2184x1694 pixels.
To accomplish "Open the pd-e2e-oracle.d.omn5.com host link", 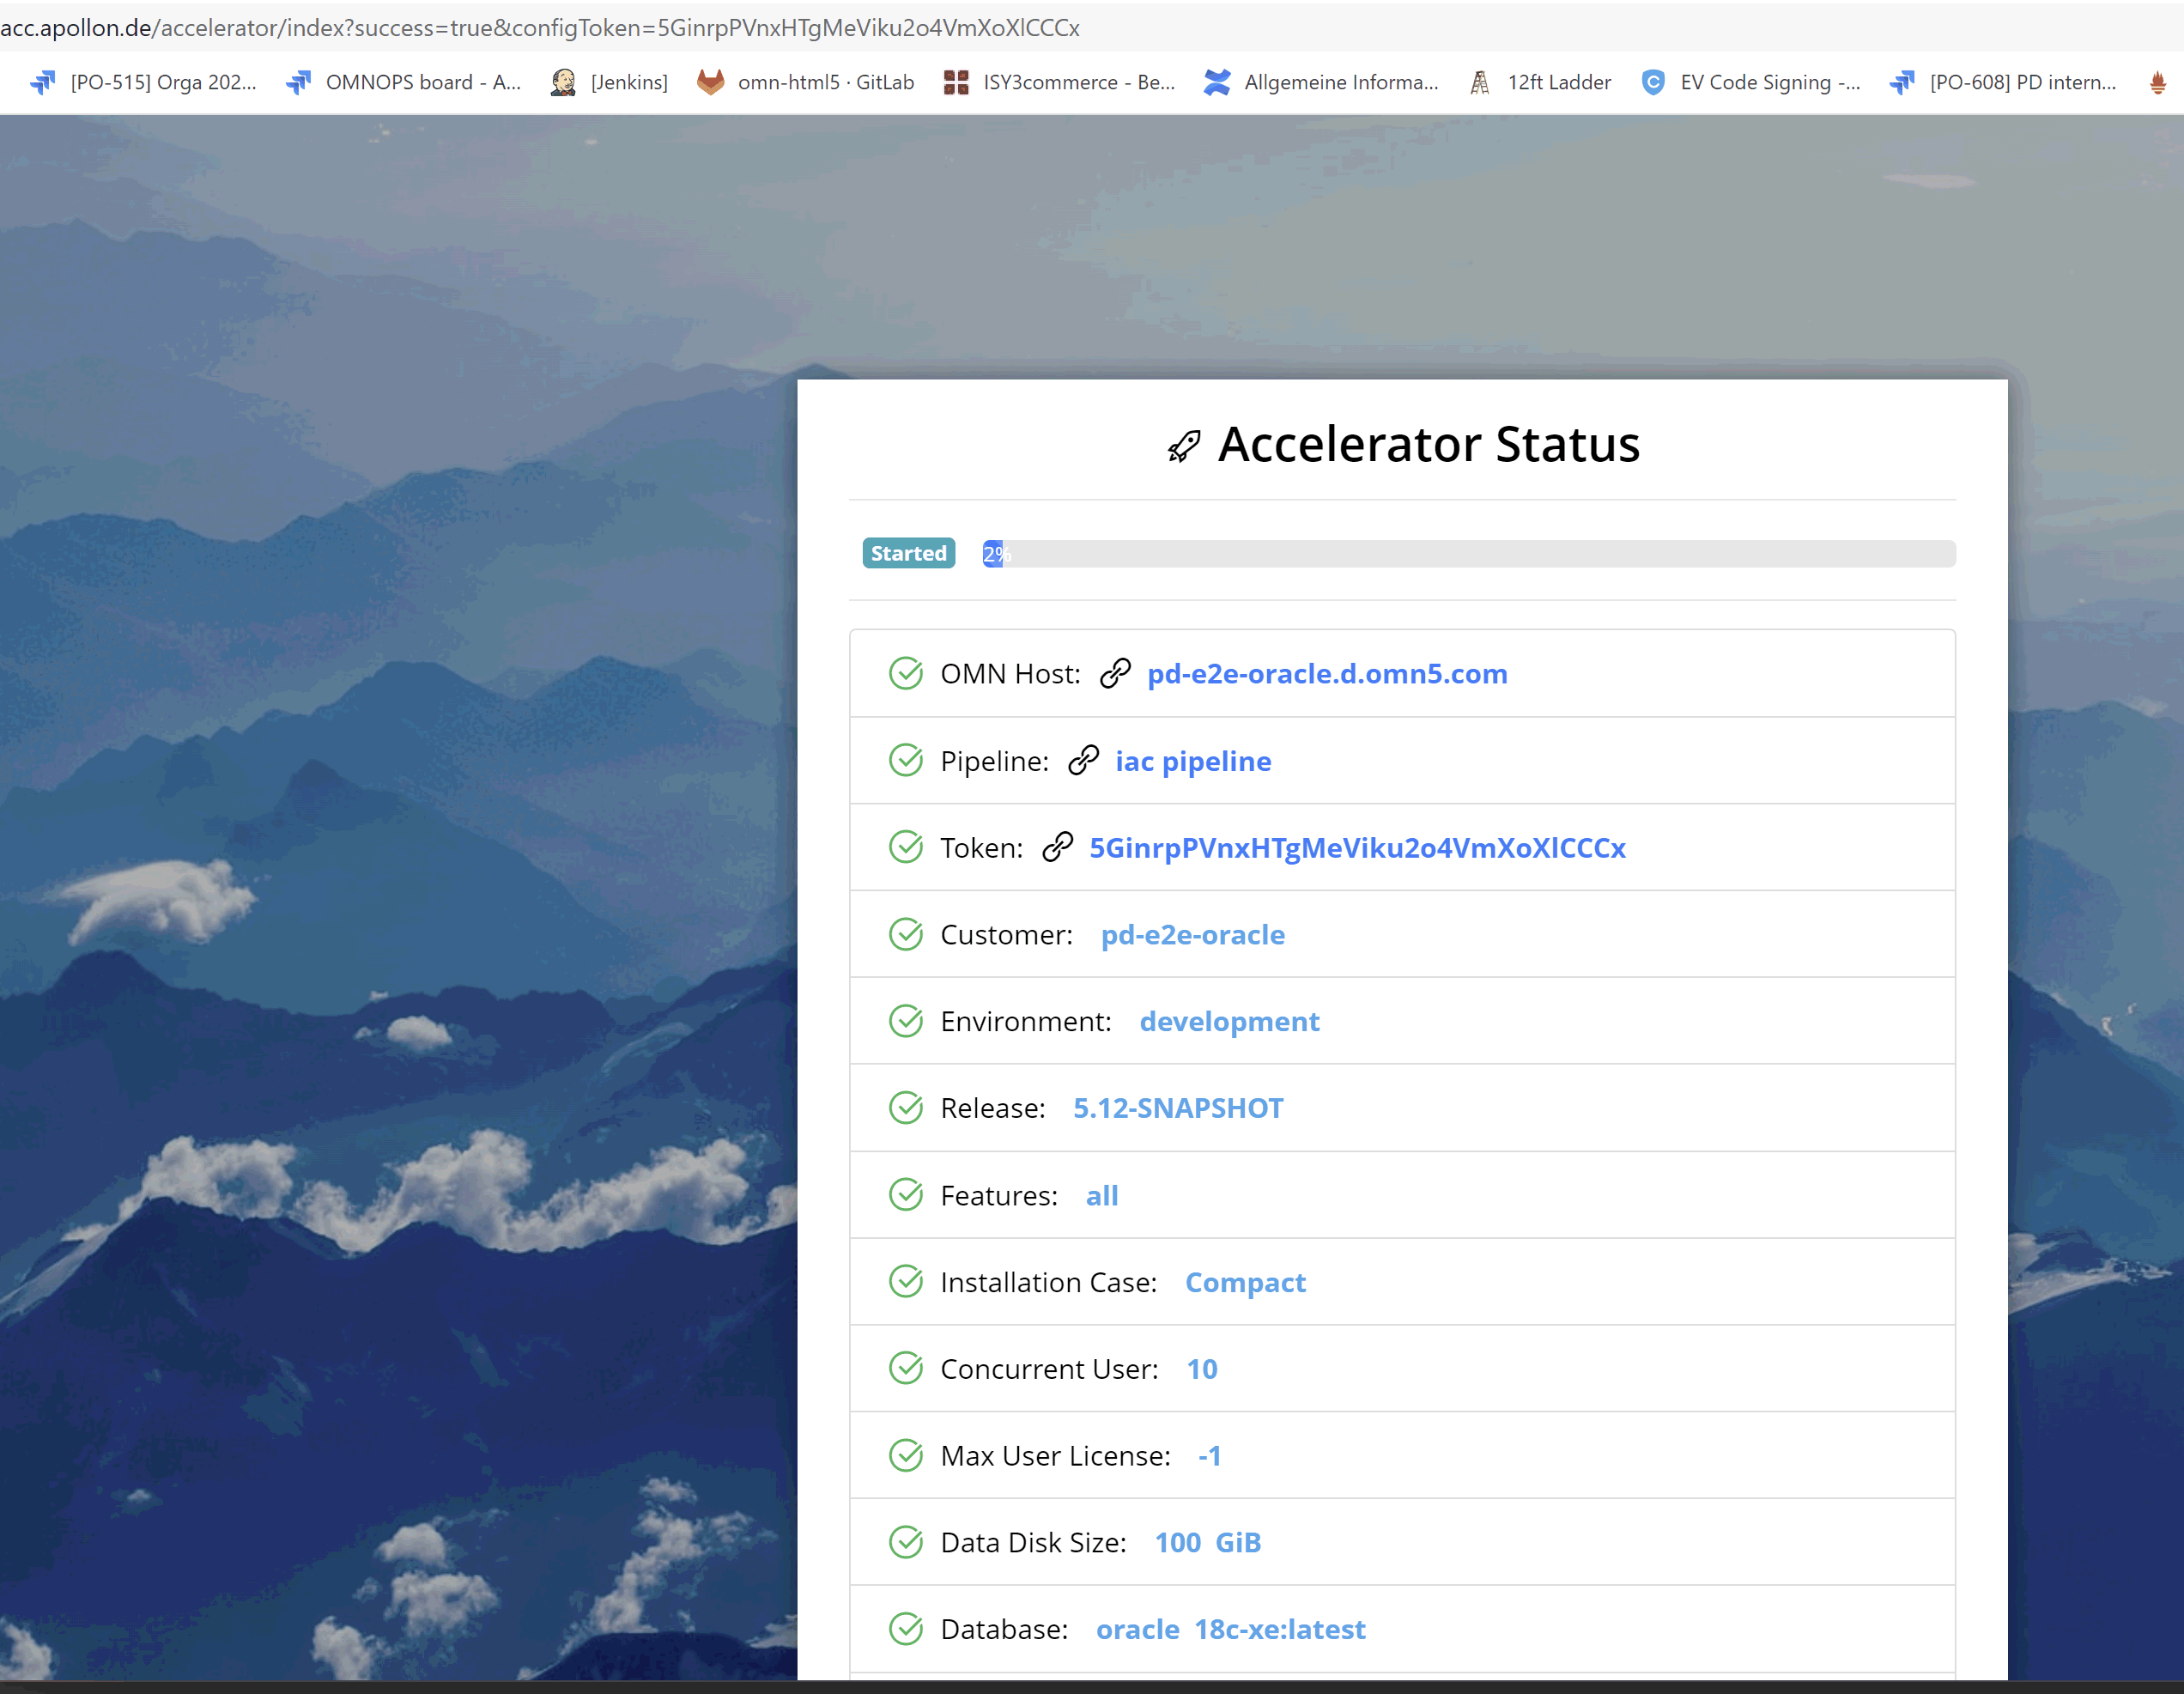I will coord(1327,674).
